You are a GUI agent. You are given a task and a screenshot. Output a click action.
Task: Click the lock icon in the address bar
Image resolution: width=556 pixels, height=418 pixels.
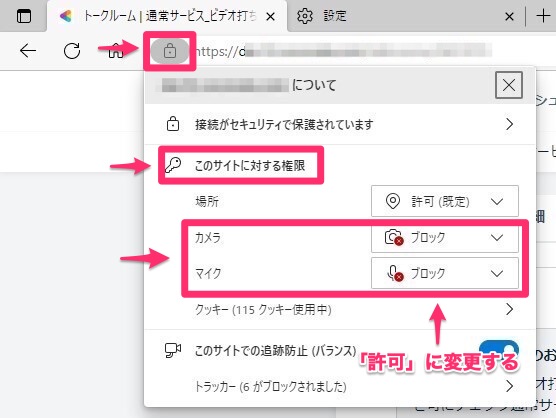[x=170, y=51]
